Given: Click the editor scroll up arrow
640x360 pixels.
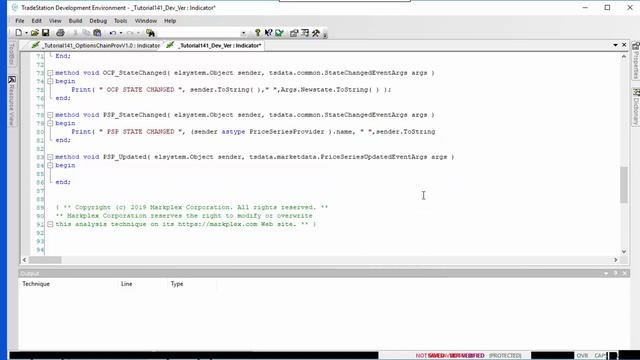Looking at the screenshot, I should [x=624, y=57].
